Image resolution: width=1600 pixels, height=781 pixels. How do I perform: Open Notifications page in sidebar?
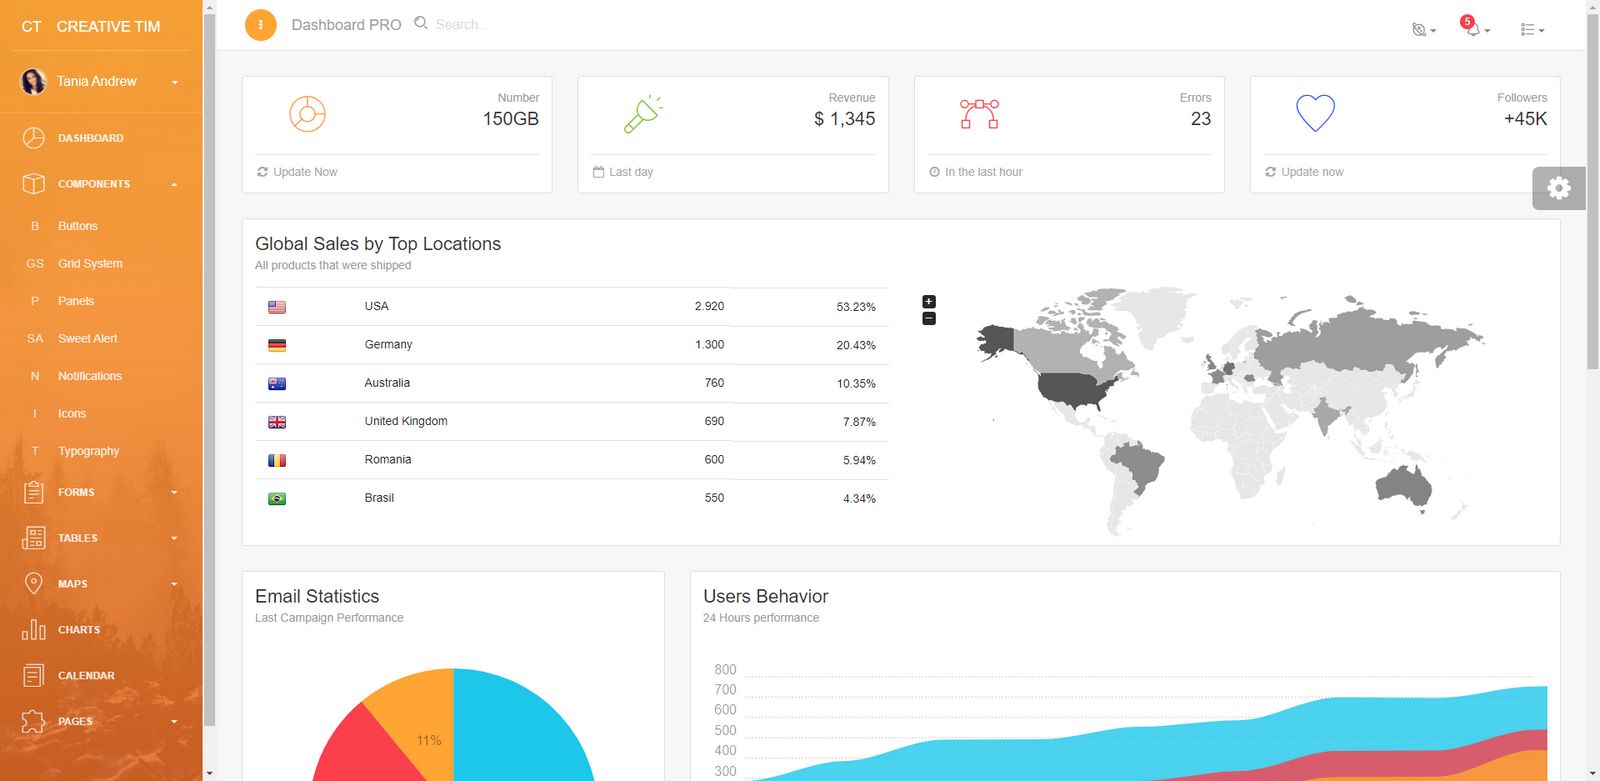pos(90,376)
